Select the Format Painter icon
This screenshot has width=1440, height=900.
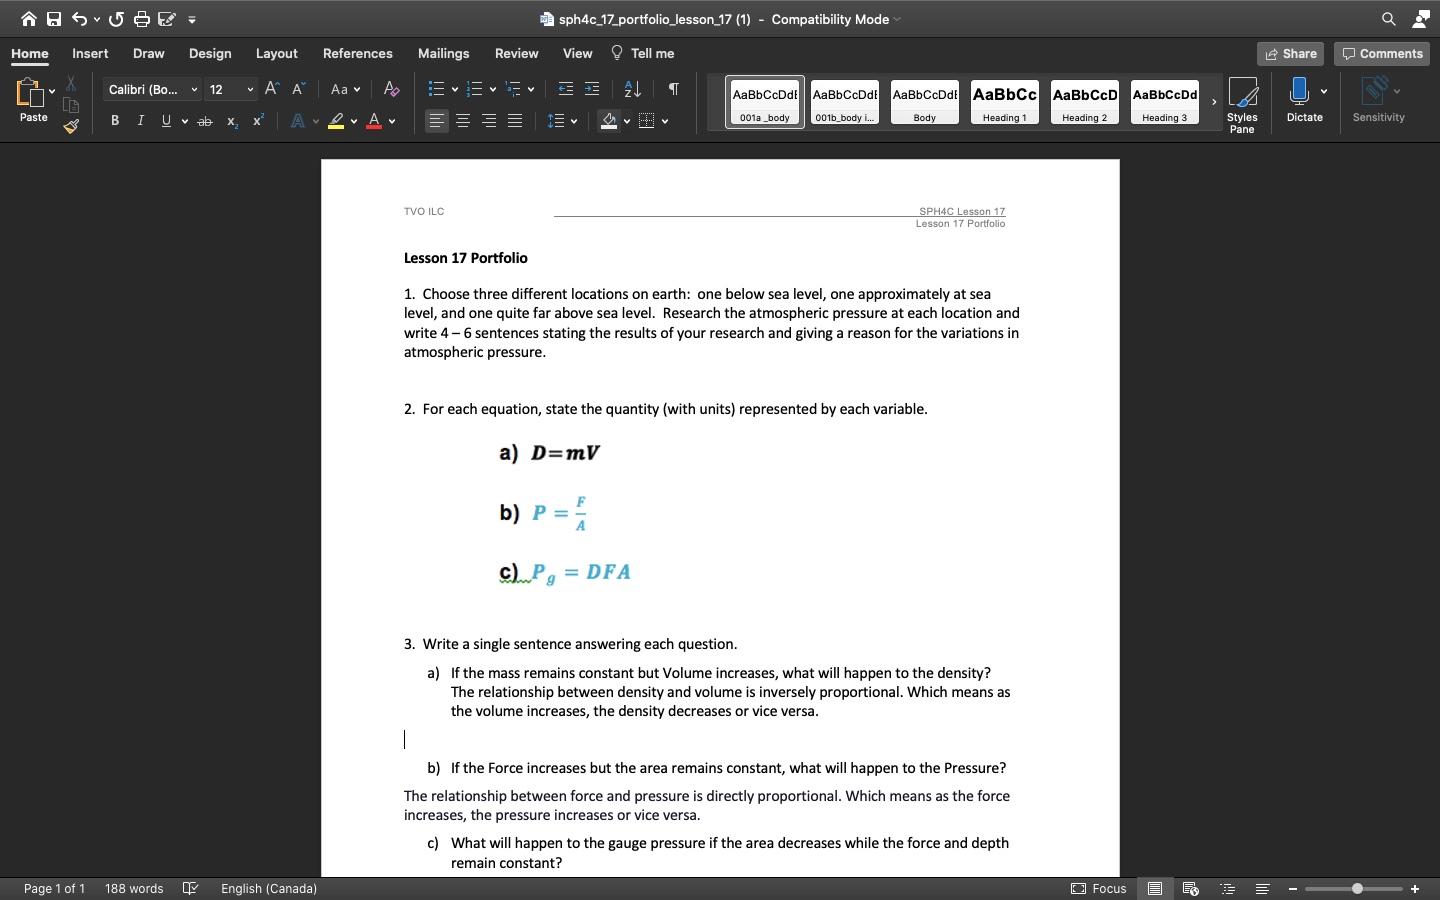pos(71,127)
